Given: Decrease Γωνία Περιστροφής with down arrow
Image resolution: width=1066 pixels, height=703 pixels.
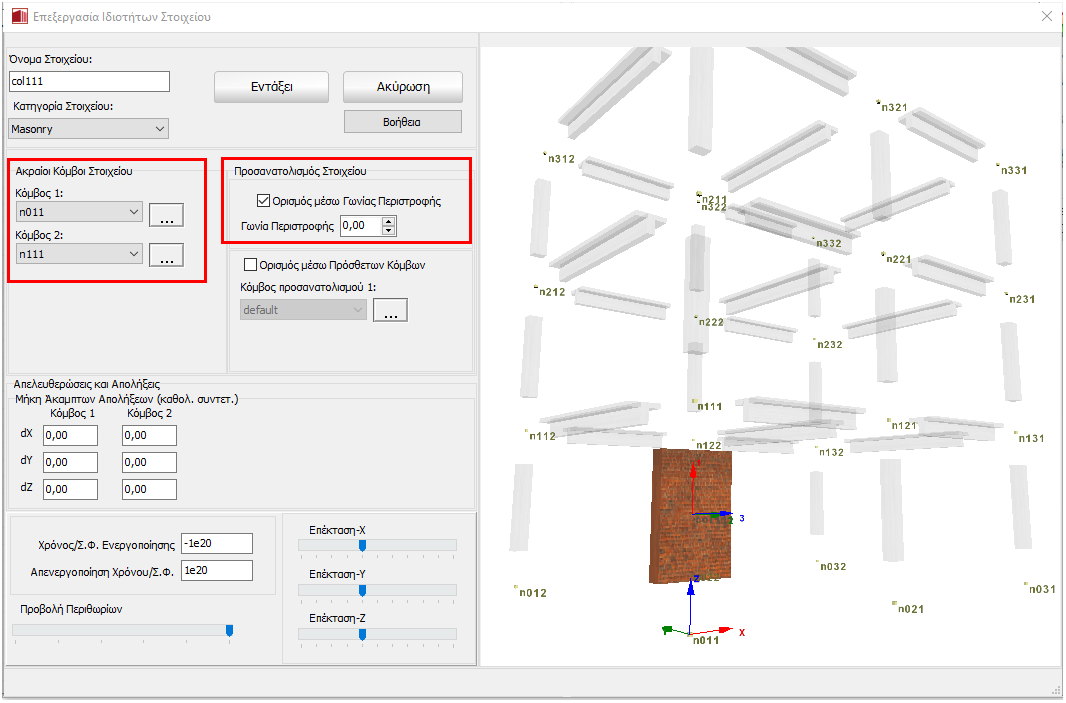Looking at the screenshot, I should click(389, 231).
